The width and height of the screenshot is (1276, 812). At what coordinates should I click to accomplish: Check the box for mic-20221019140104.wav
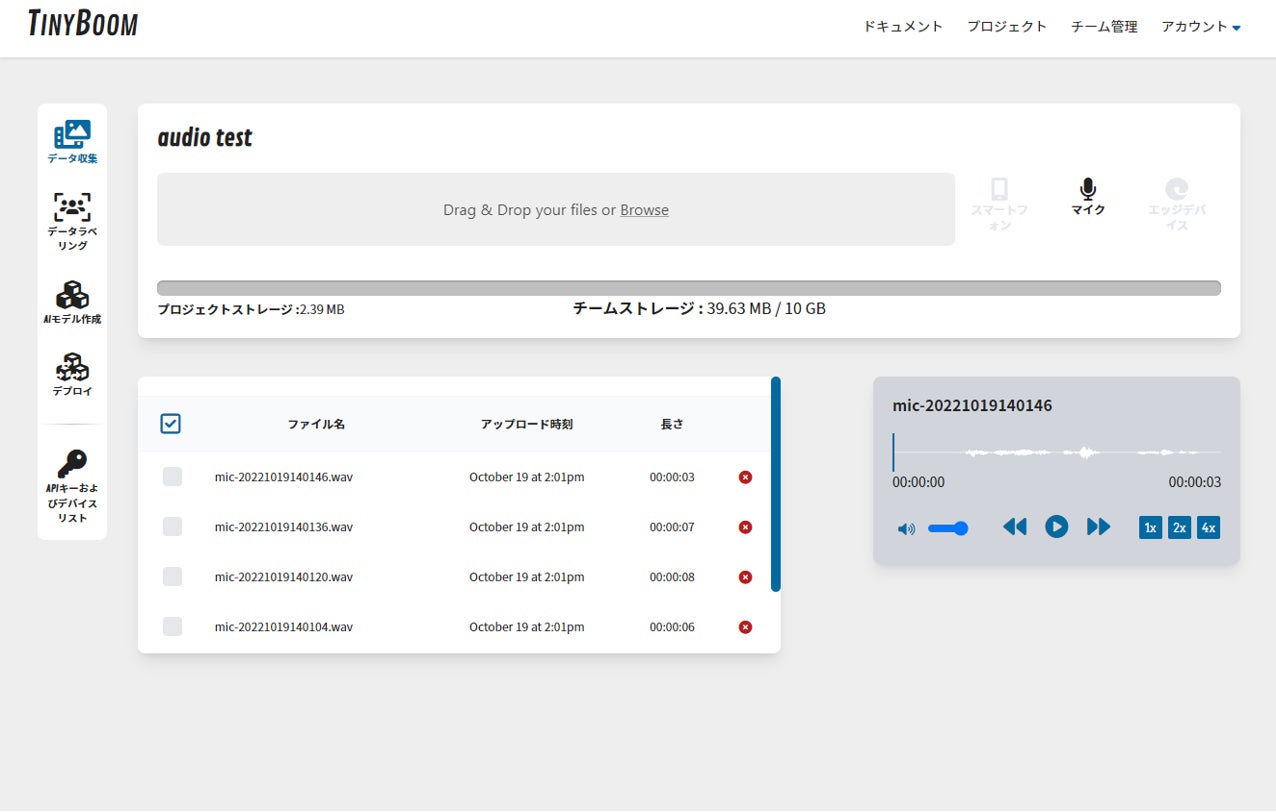[172, 627]
